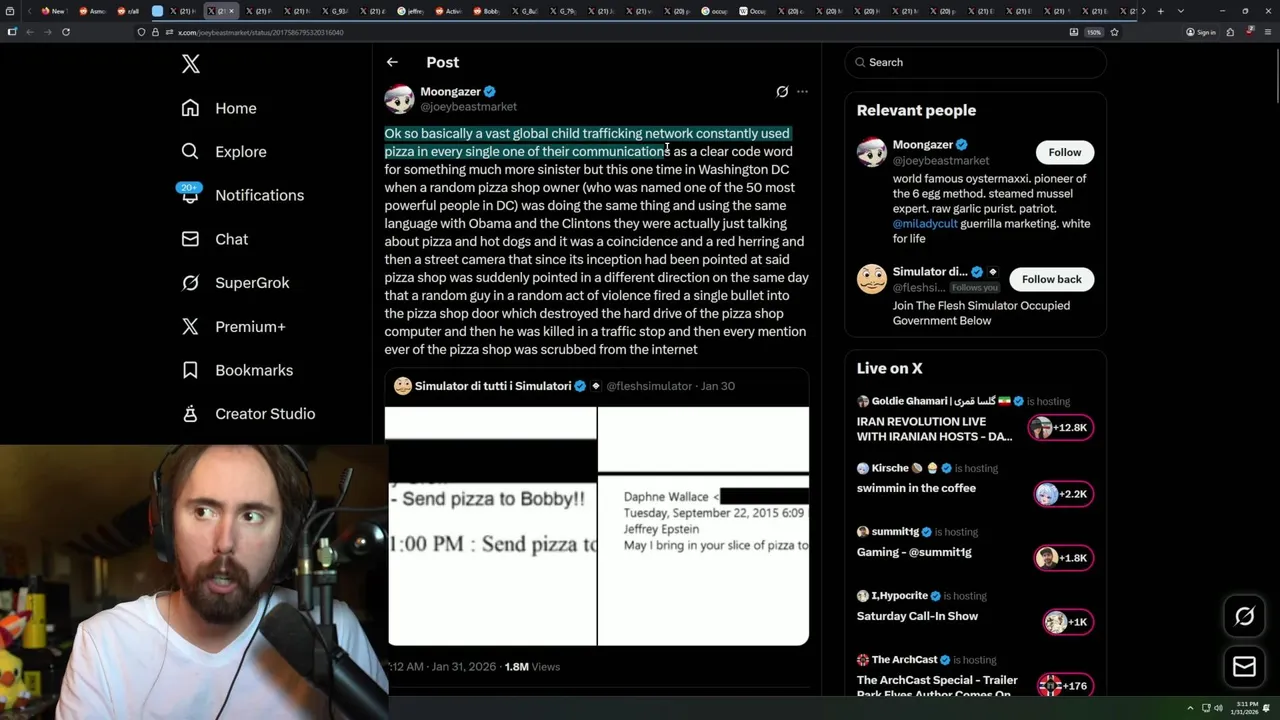The width and height of the screenshot is (1280, 720).
Task: Open the @joeybeastmarket handle on the post
Action: tap(469, 107)
